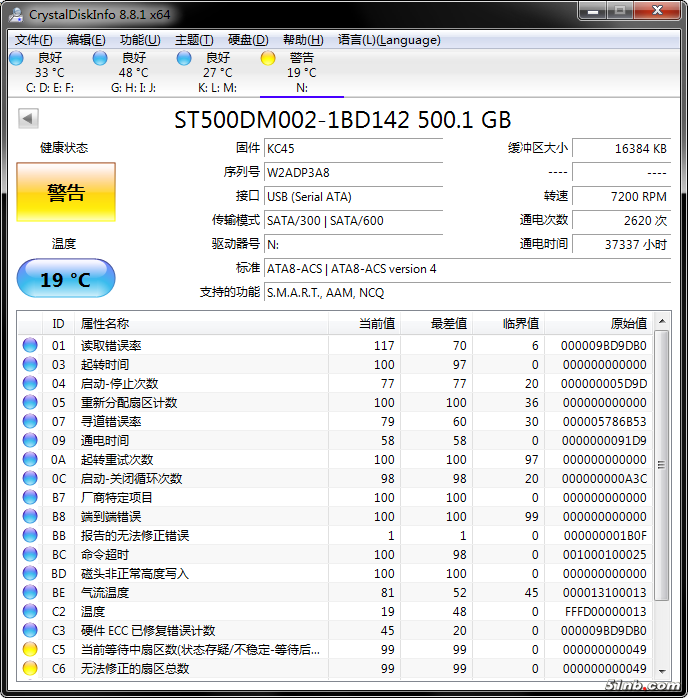
Task: Click the yellow caution dot for attribute C6
Action: click(30, 668)
